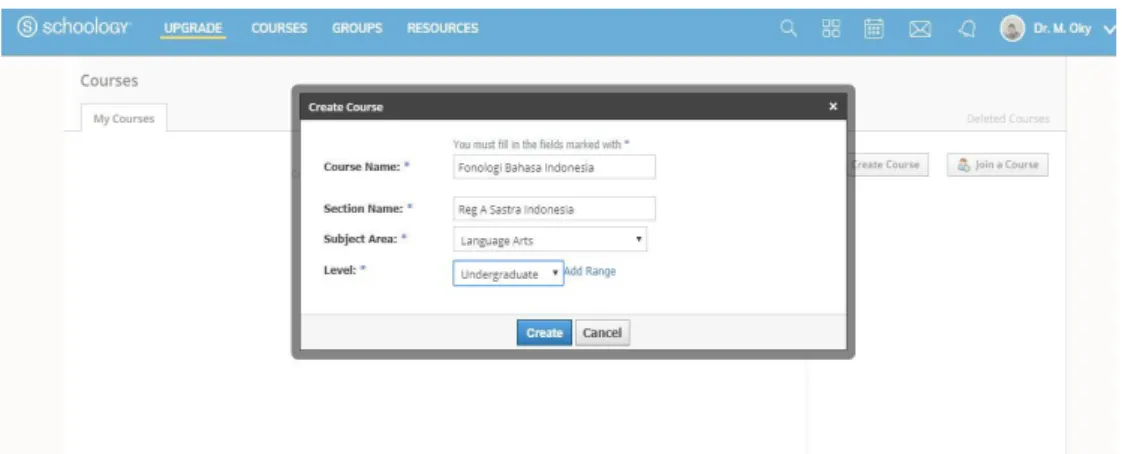Click the Section Name input field

[555, 209]
